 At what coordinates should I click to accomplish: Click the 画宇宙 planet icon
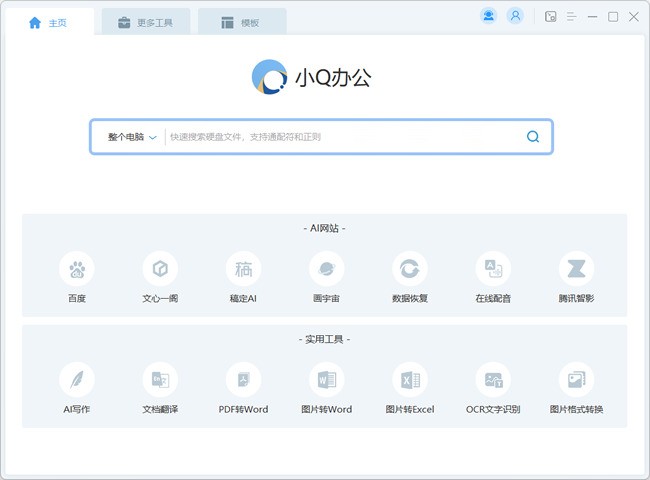(x=327, y=269)
